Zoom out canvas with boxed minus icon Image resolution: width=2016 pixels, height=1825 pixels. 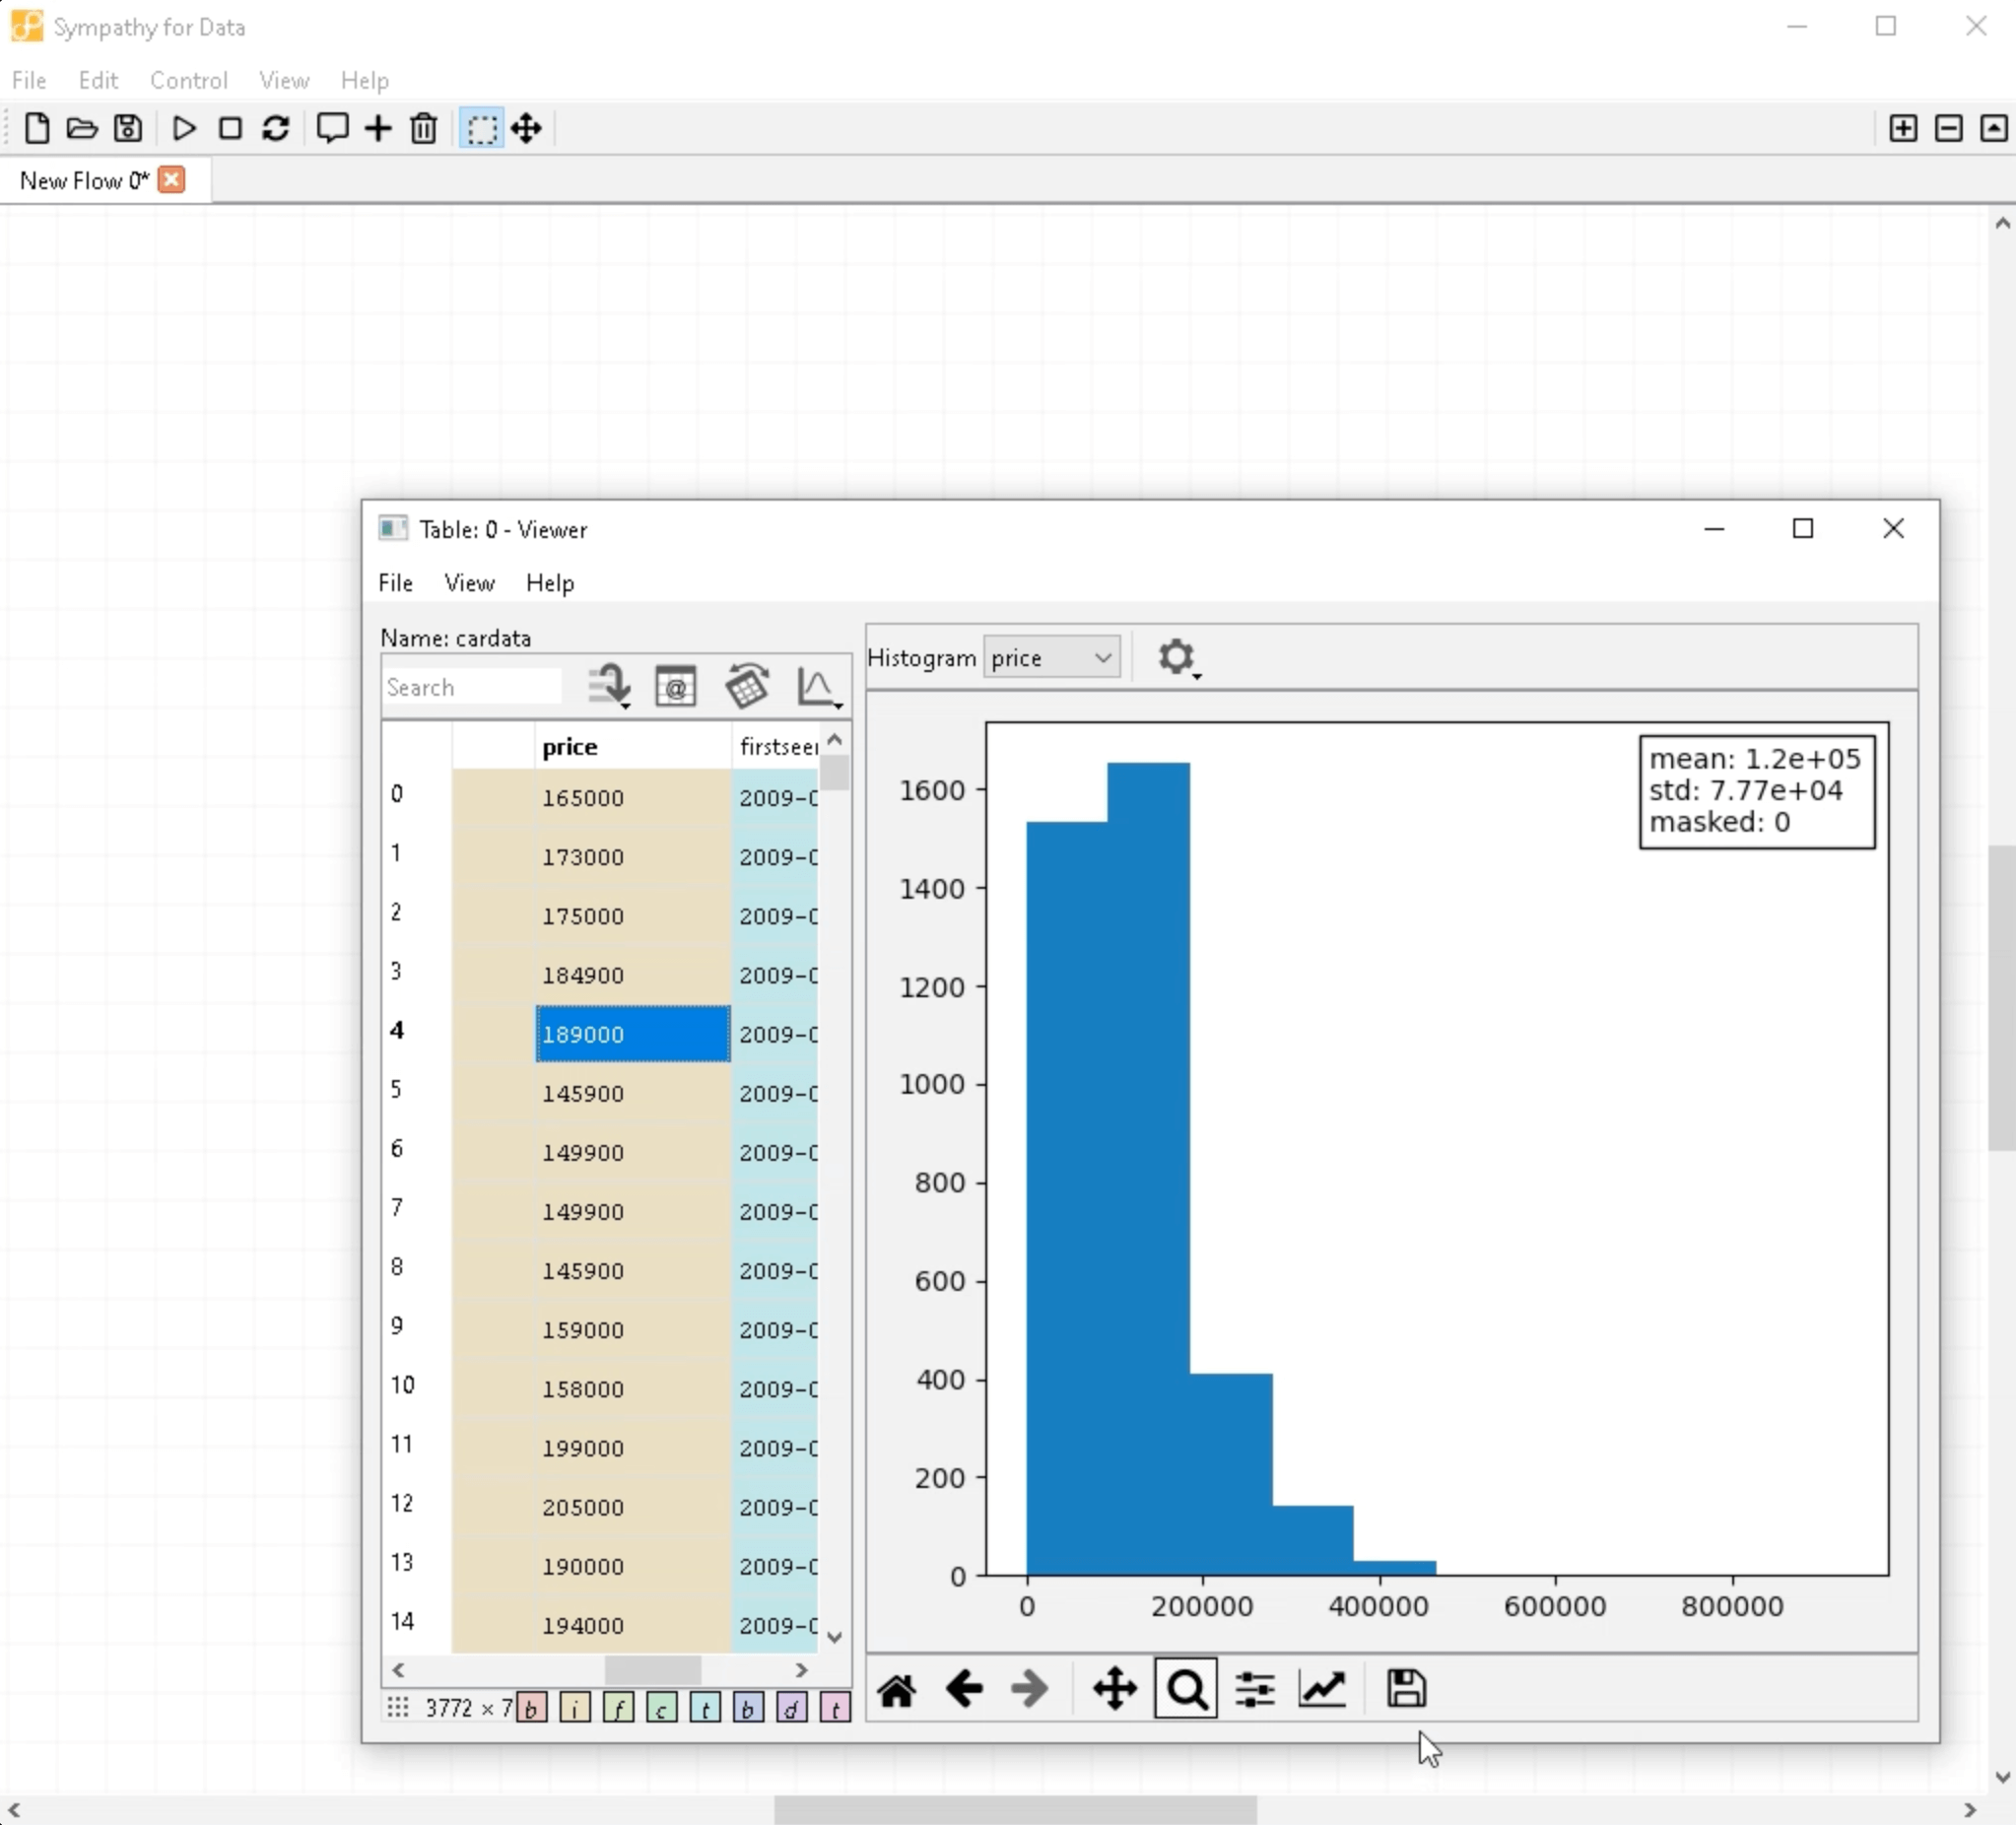click(1949, 128)
